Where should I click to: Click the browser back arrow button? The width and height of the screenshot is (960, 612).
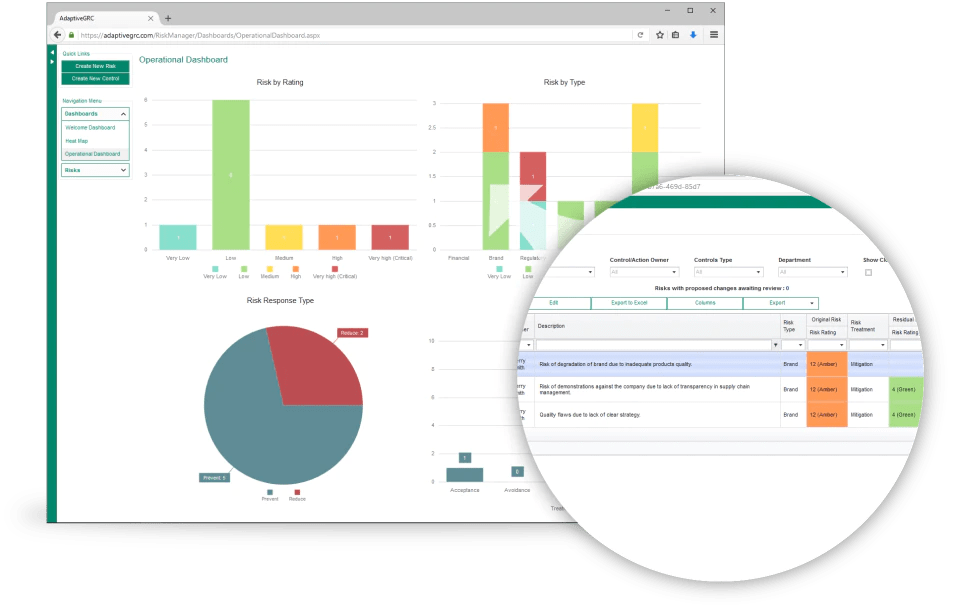pos(58,34)
